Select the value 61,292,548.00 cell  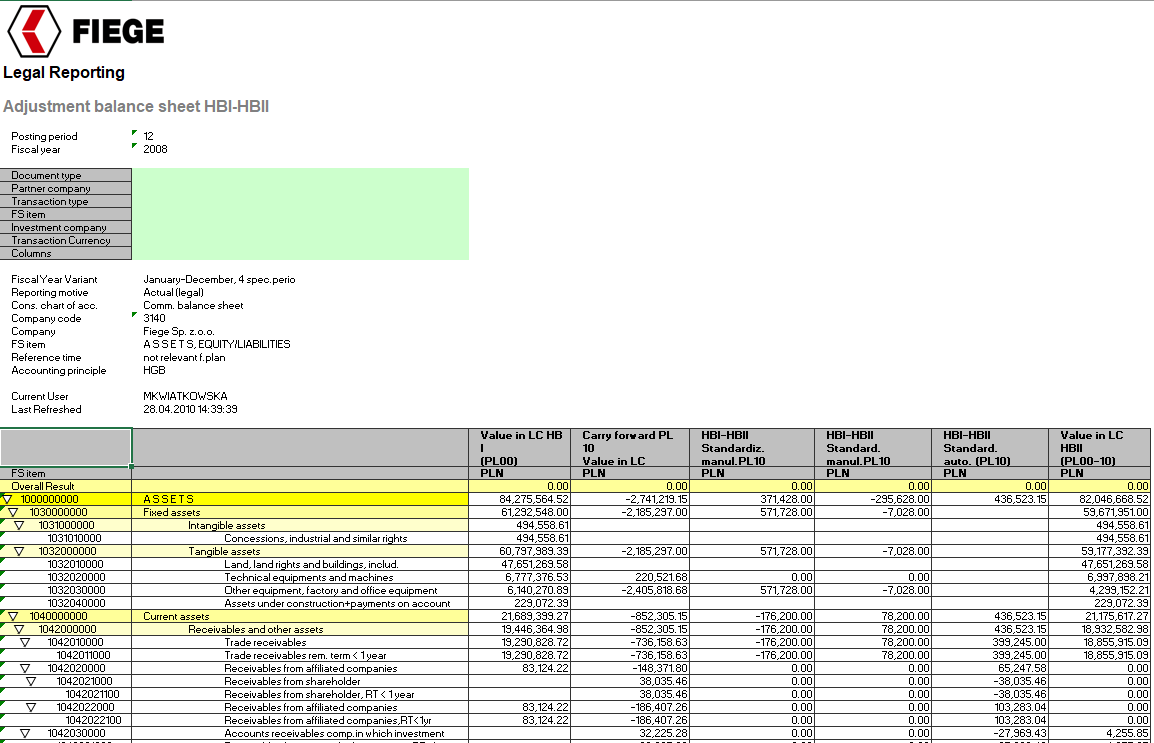point(520,513)
